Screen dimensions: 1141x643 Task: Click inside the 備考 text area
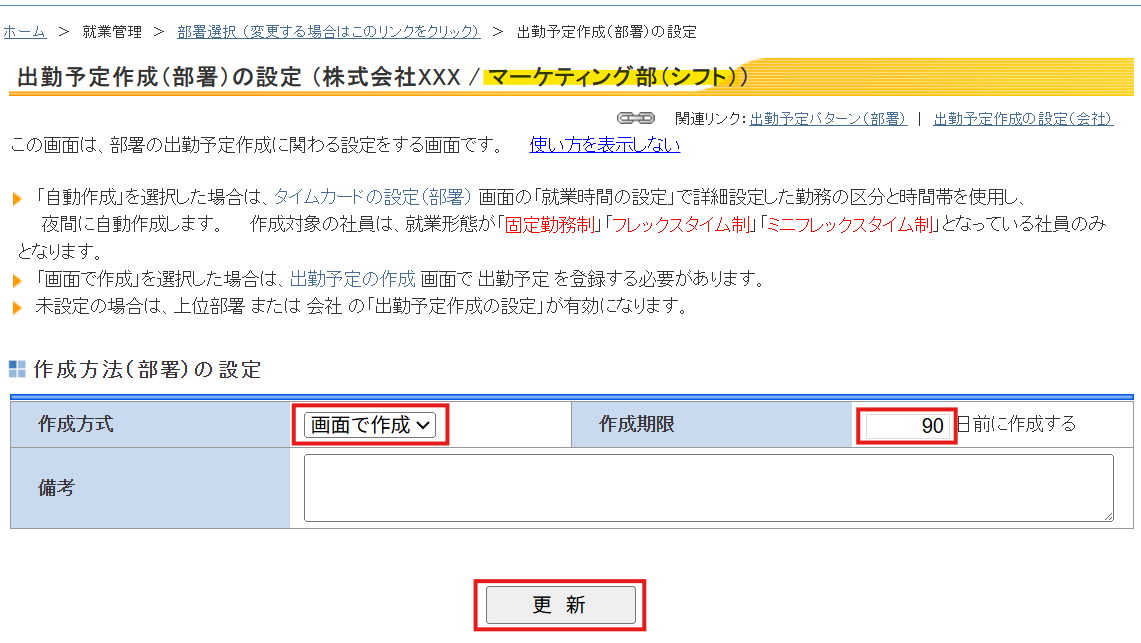[708, 488]
